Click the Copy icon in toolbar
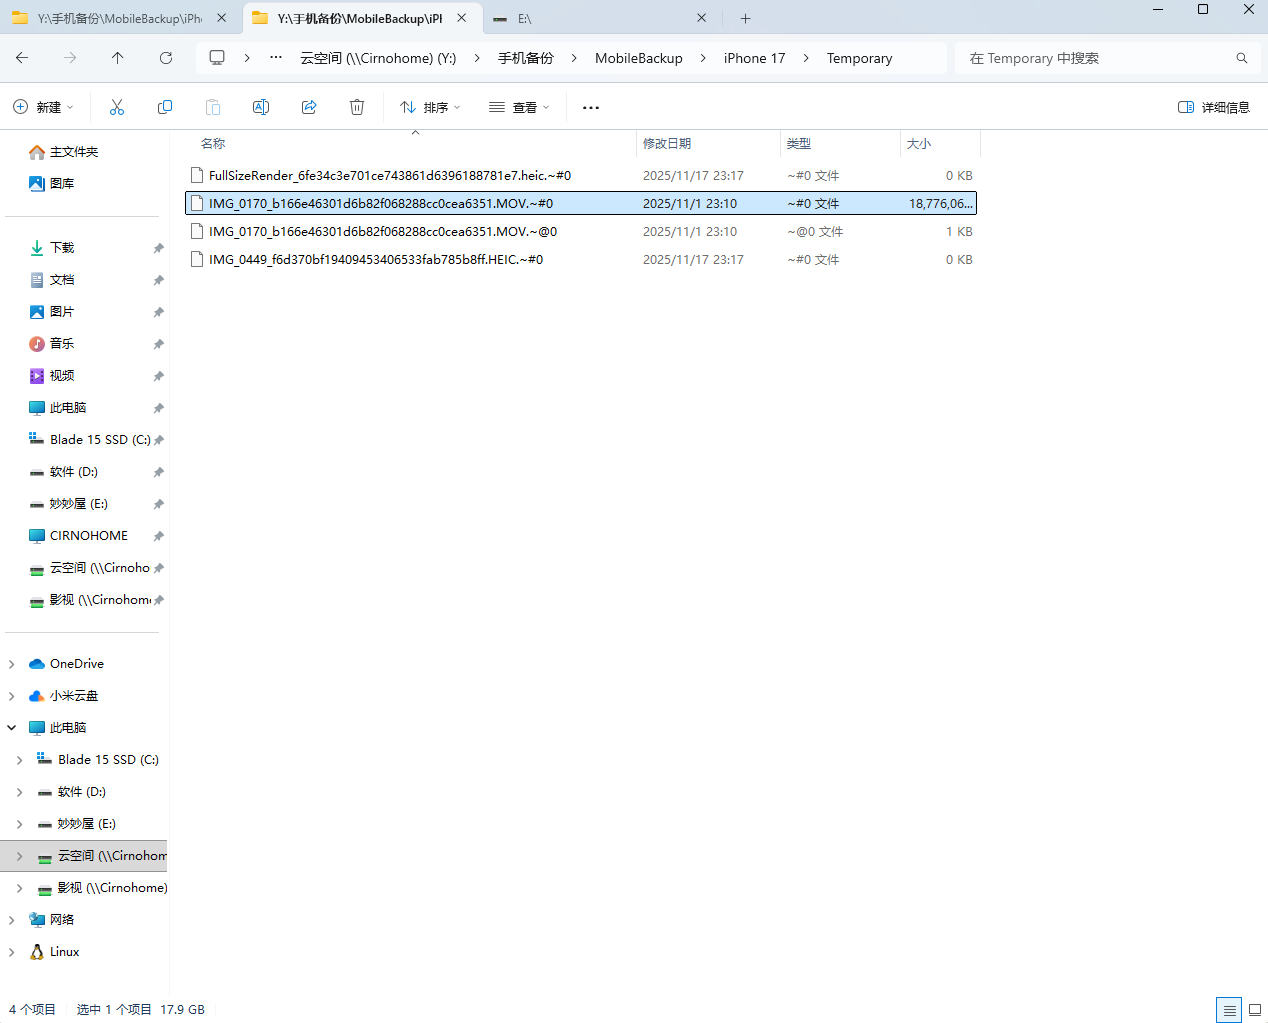Viewport: 1268px width, 1023px height. pyautogui.click(x=165, y=107)
